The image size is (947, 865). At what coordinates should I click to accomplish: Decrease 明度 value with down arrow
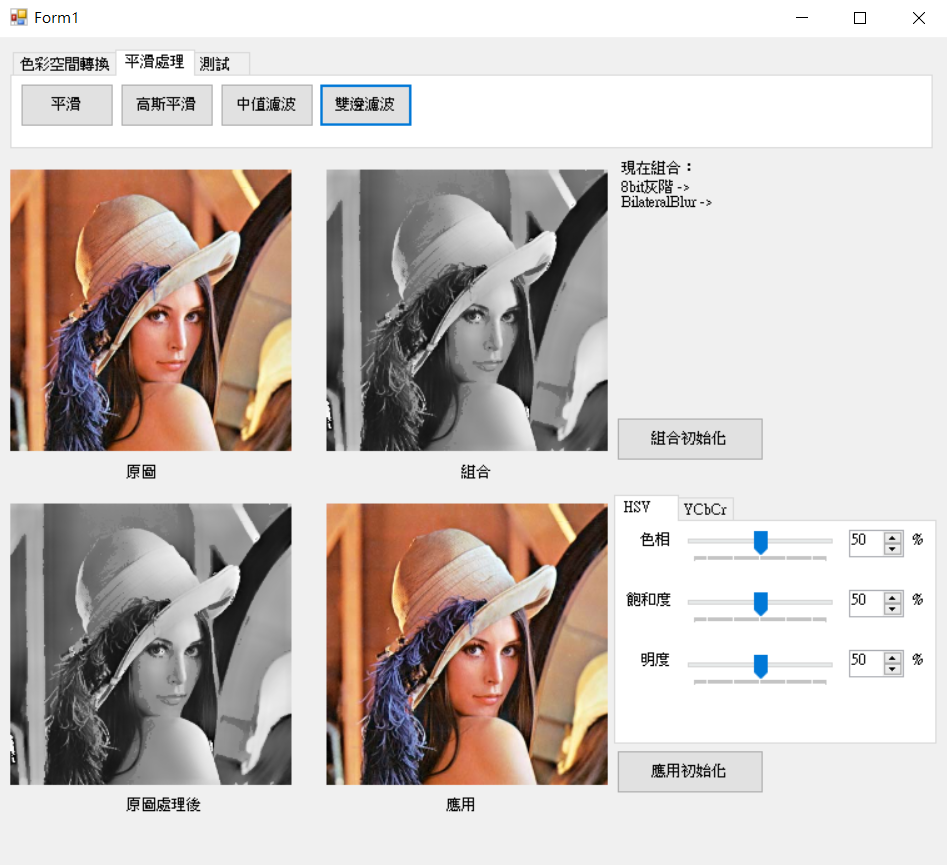coord(893,669)
